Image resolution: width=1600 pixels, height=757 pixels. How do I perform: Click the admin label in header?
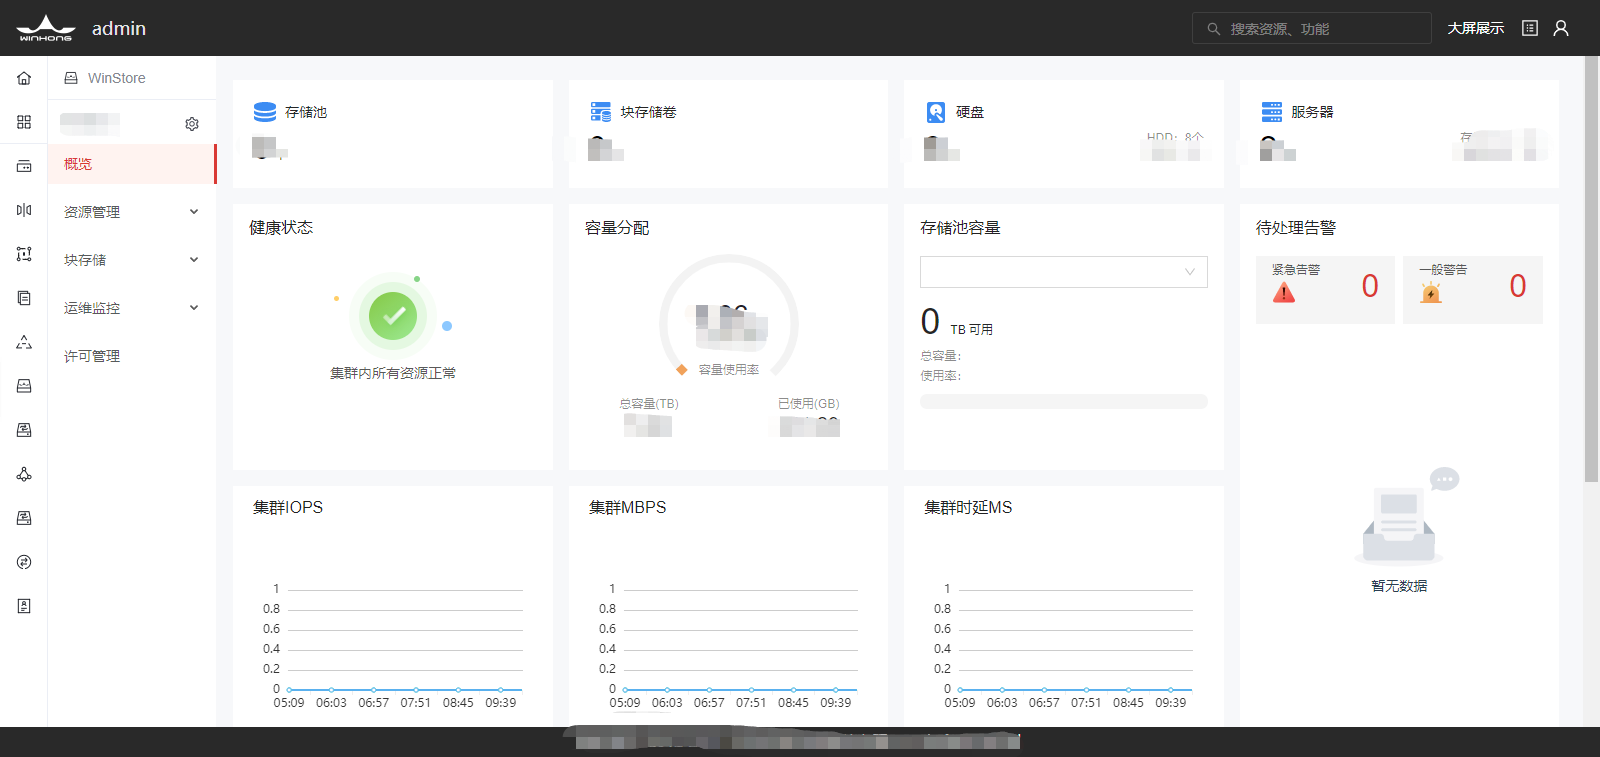pyautogui.click(x=119, y=28)
